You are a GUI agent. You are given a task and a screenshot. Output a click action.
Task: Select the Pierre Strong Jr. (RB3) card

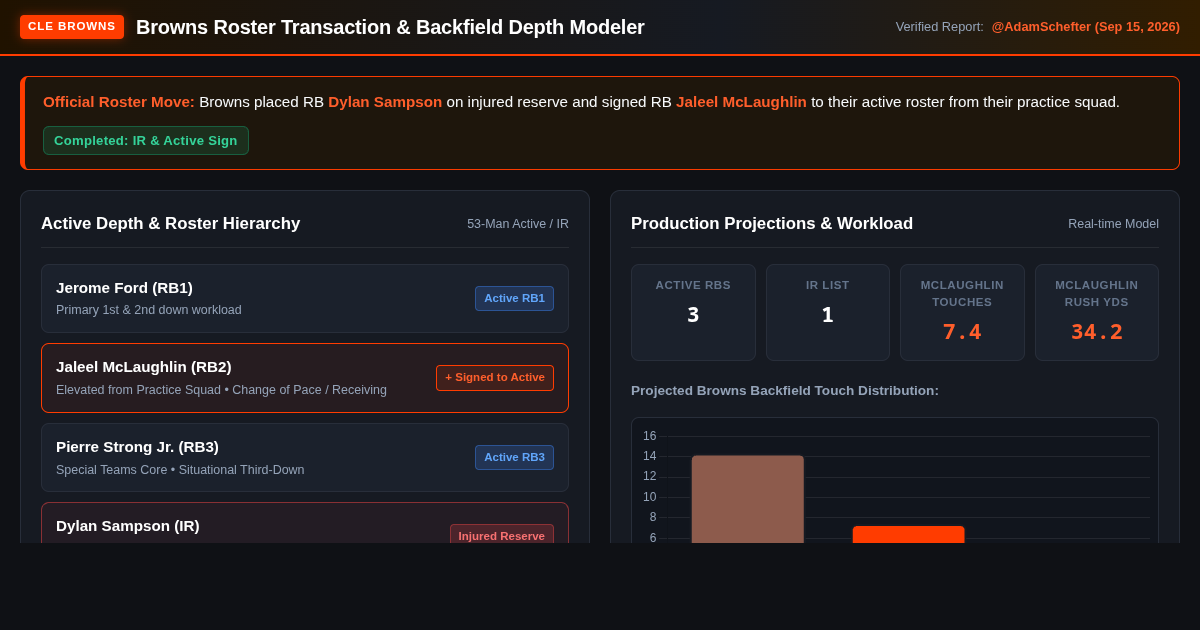click(305, 457)
